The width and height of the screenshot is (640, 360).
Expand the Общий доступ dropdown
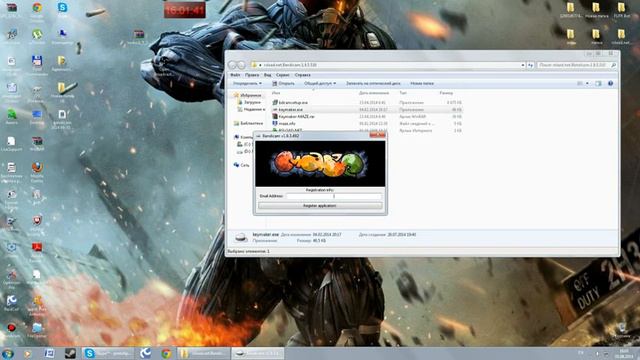click(320, 83)
